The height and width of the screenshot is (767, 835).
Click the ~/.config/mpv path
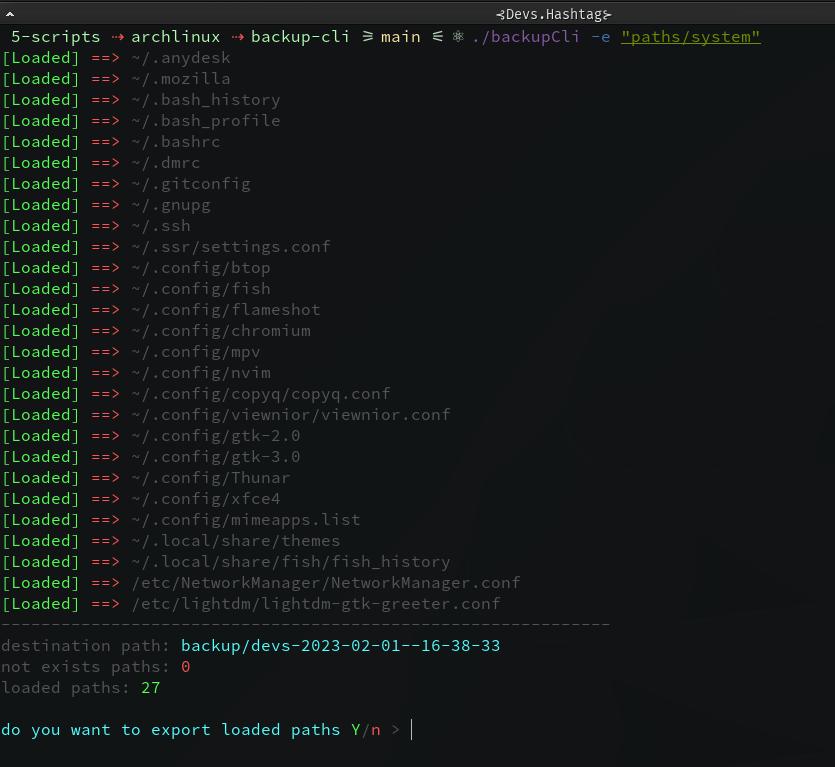click(195, 352)
